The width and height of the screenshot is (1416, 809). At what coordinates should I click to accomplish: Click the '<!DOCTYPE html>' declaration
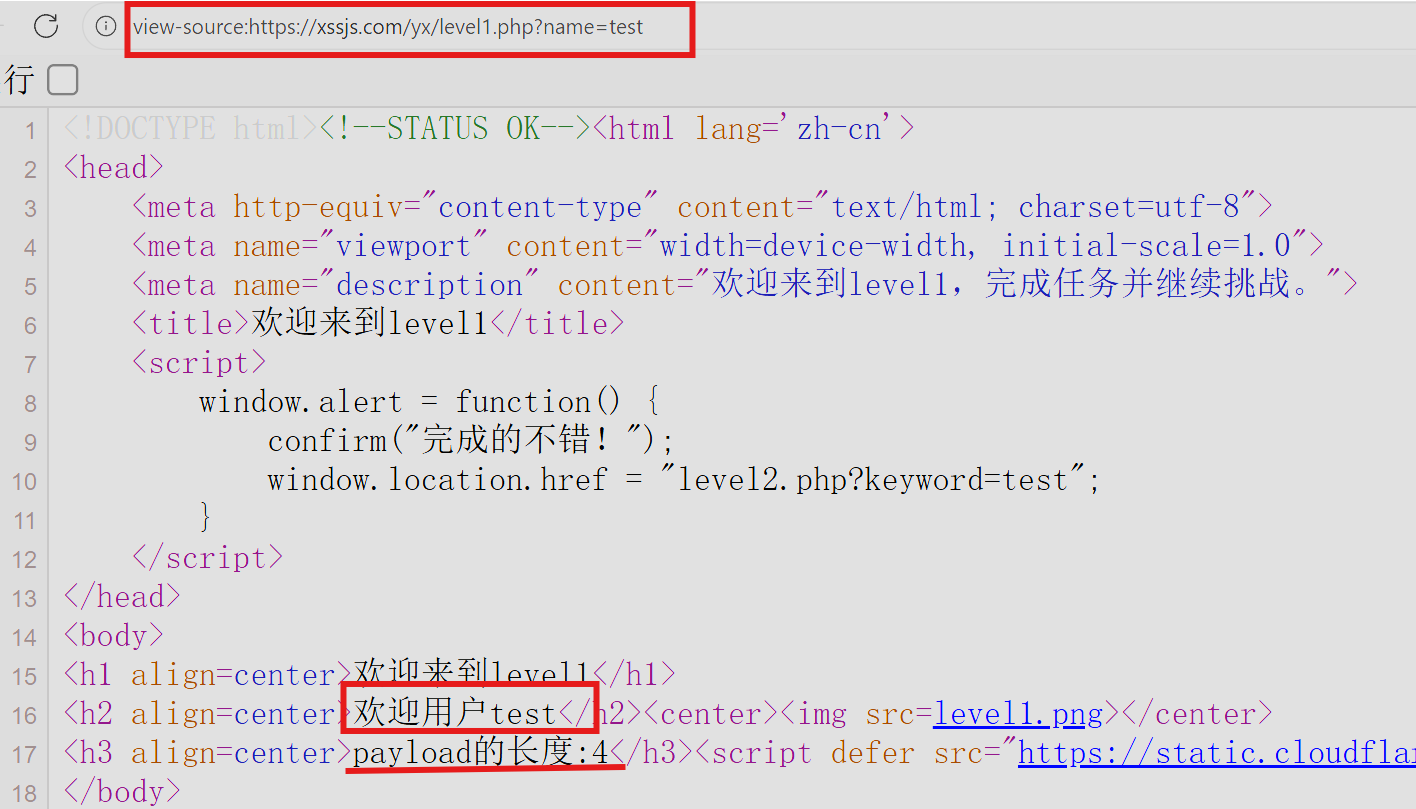tap(191, 129)
